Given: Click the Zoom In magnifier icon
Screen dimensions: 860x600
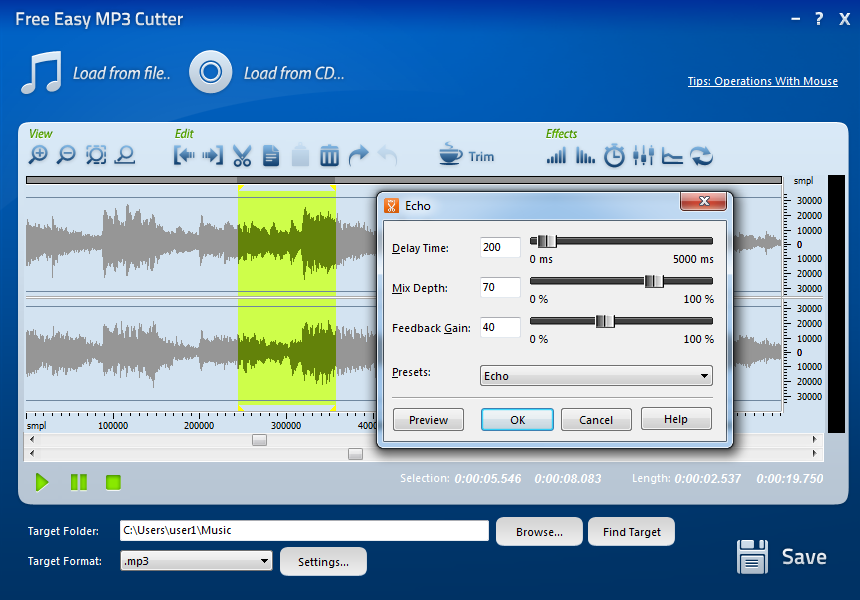Looking at the screenshot, I should (x=38, y=156).
